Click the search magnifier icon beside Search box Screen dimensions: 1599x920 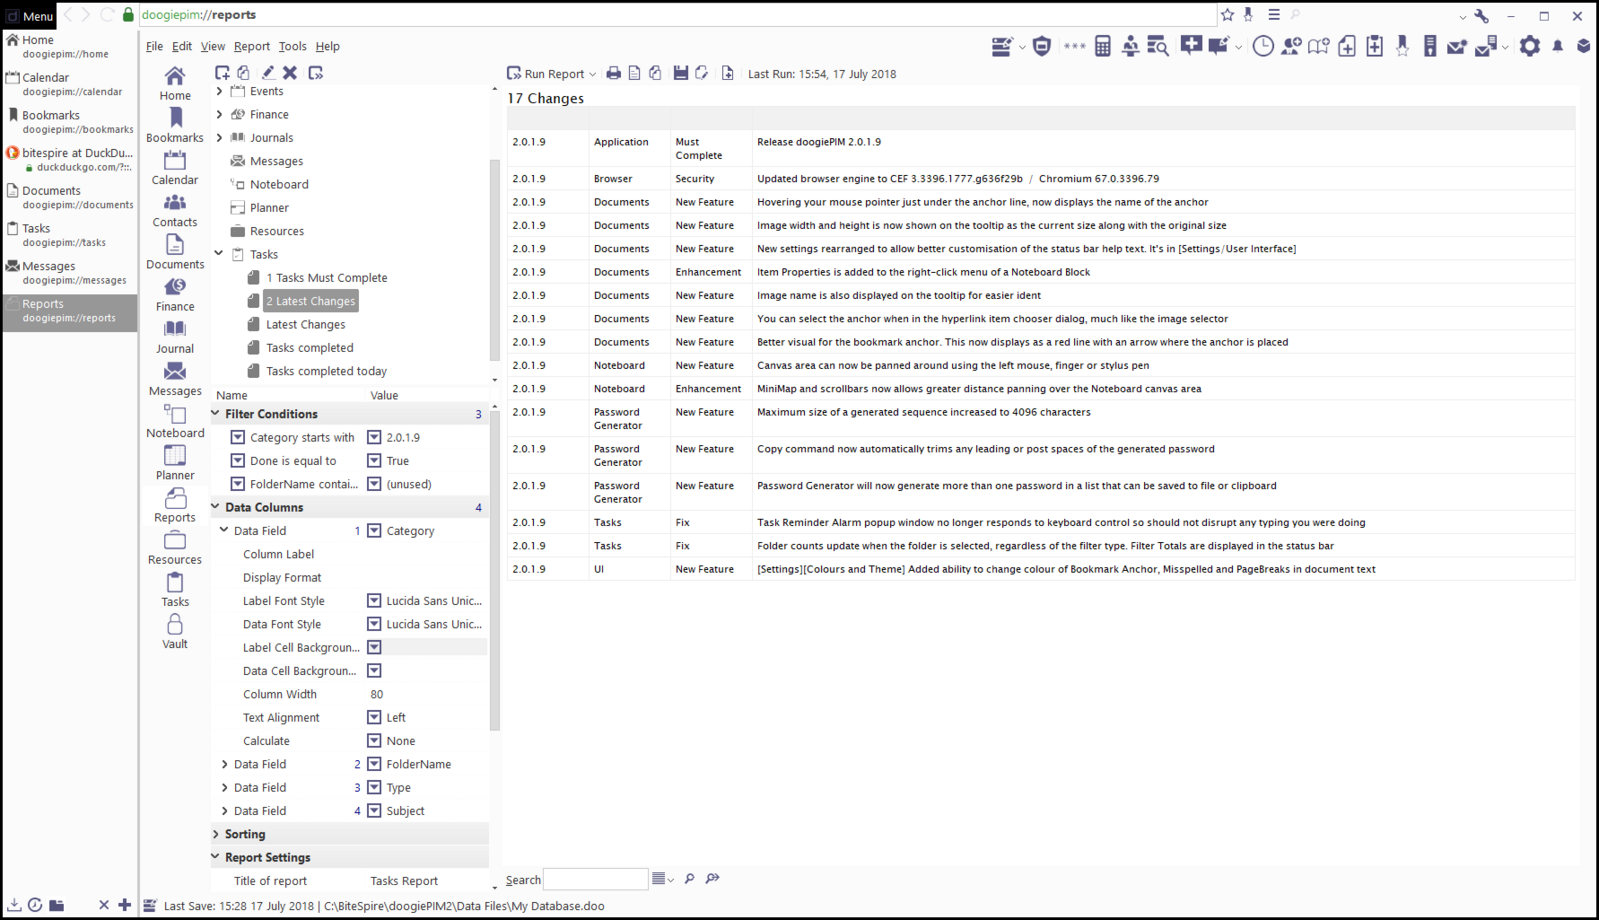[690, 879]
